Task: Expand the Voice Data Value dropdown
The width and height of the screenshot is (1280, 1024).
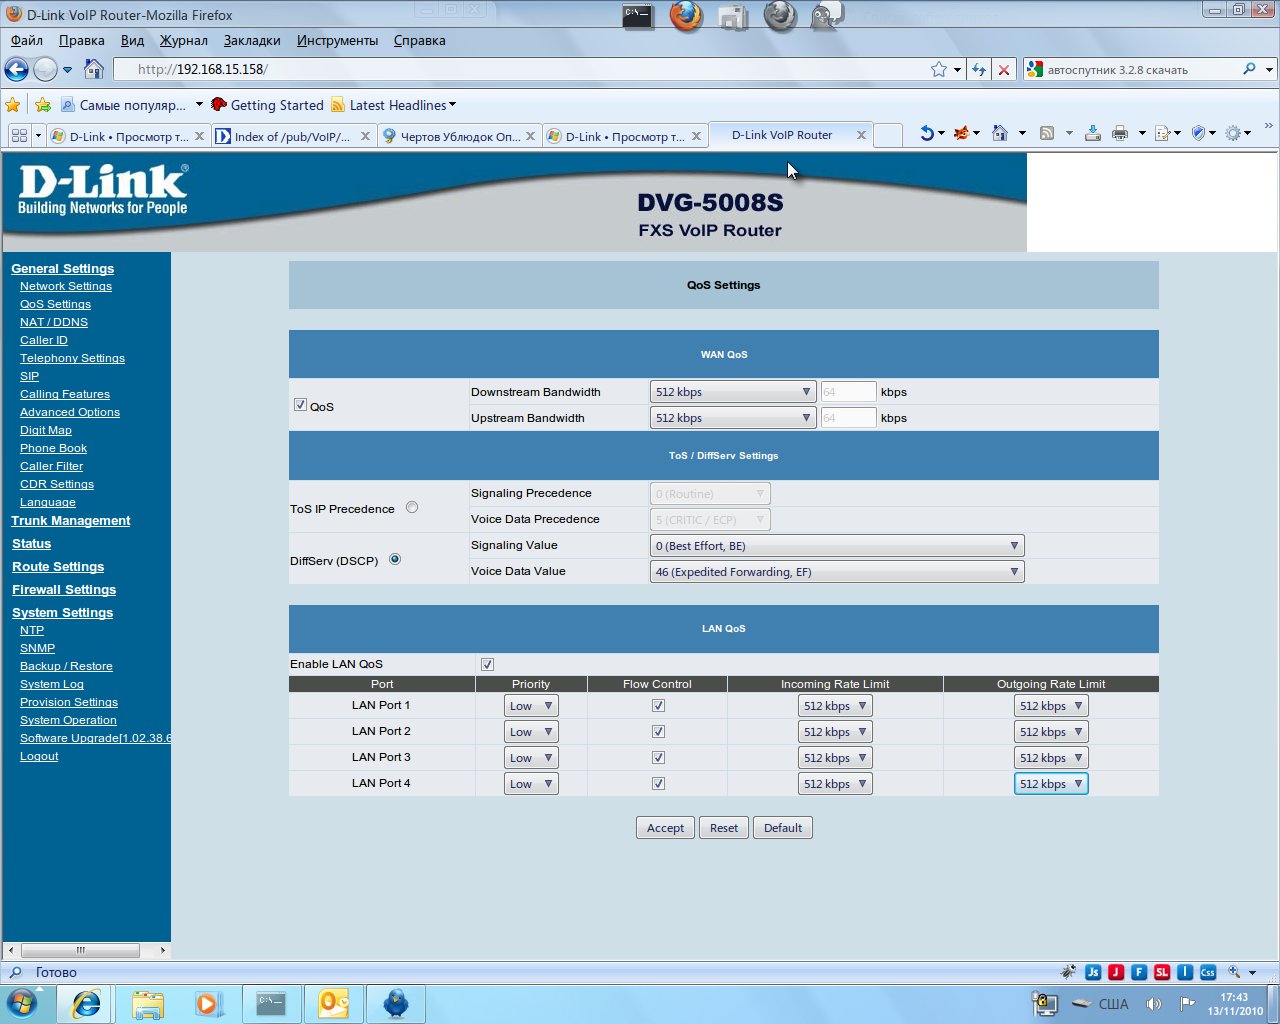Action: [x=836, y=572]
